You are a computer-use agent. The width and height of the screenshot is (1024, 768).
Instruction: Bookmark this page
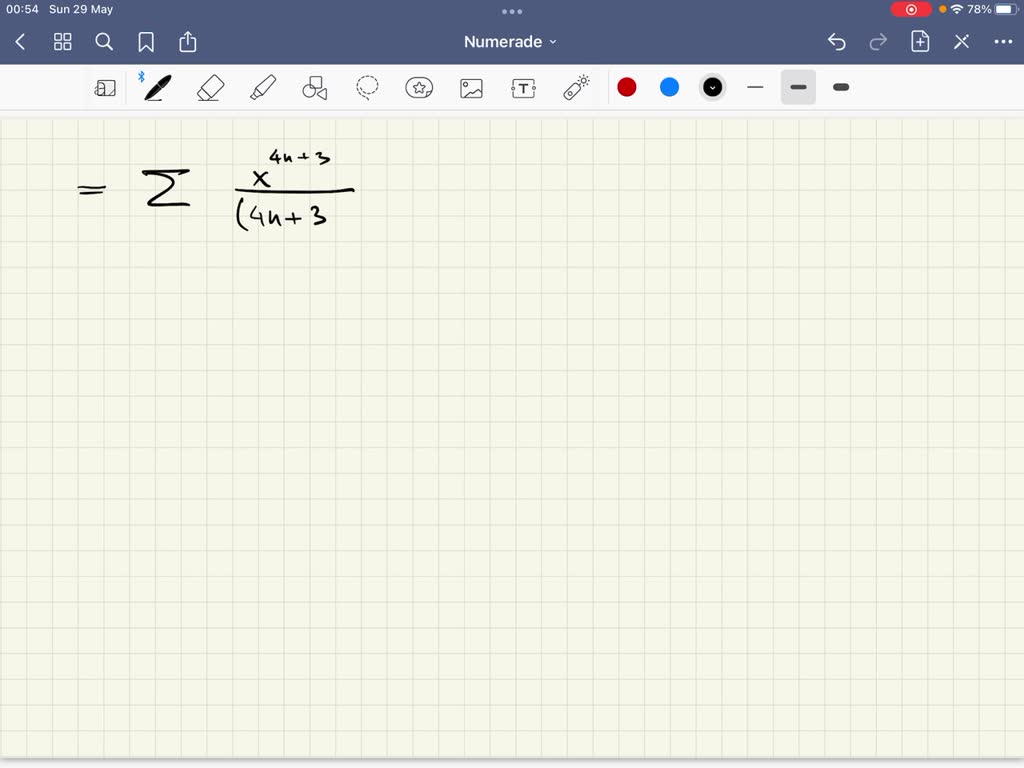(x=146, y=42)
